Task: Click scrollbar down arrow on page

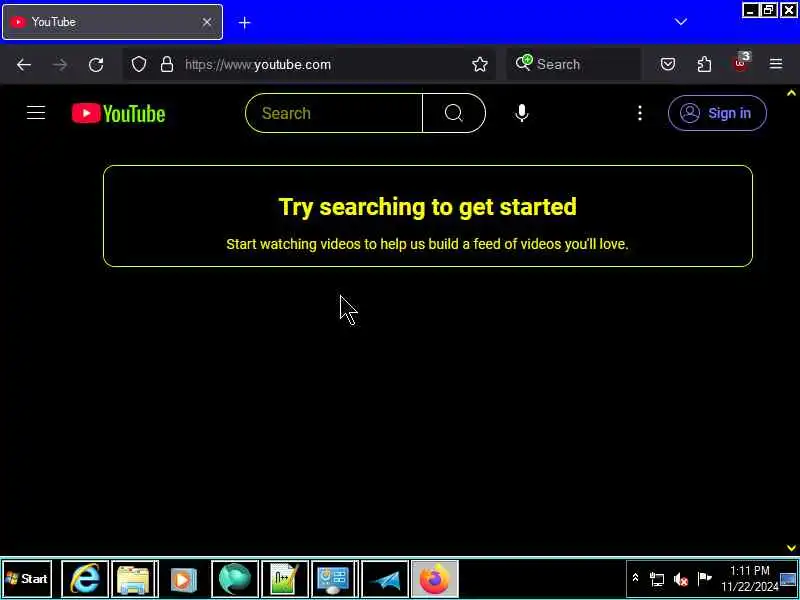Action: (791, 548)
